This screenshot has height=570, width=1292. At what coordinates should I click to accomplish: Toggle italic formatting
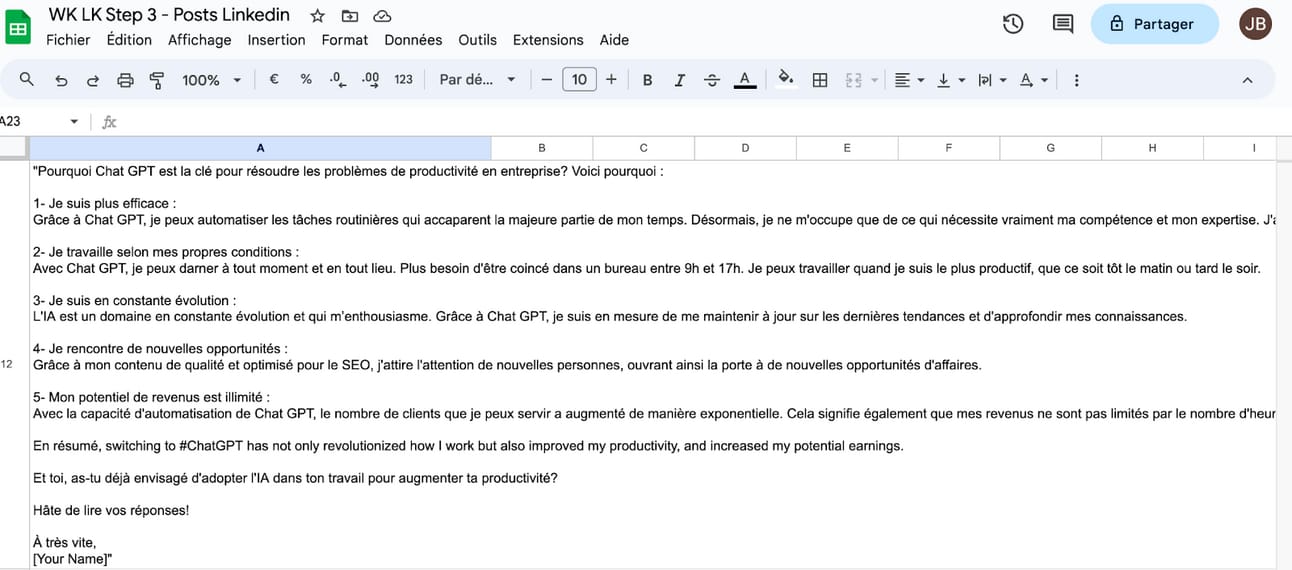click(679, 80)
